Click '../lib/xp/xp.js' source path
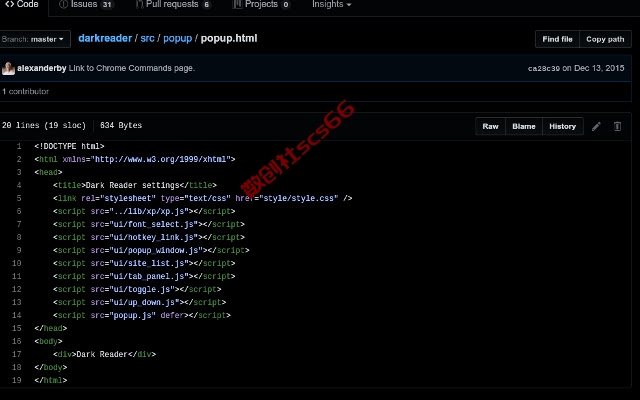 (149, 211)
